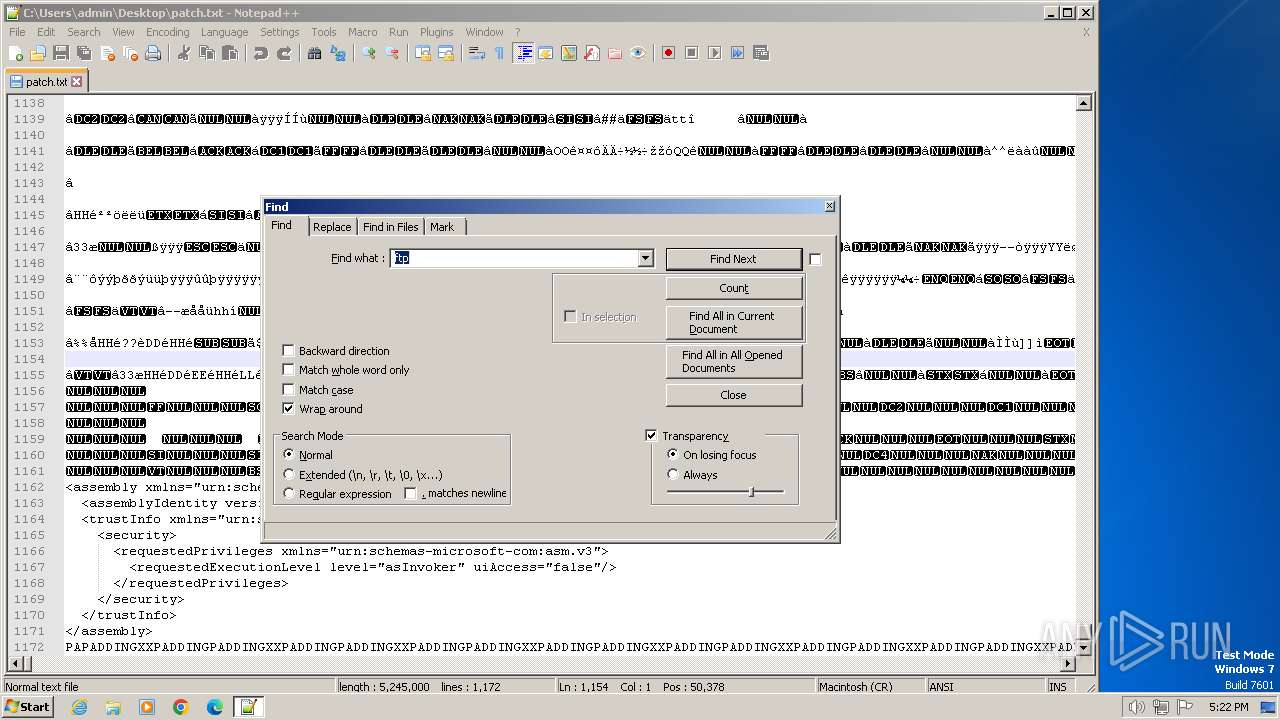Click the Find Next button
This screenshot has width=1280, height=720.
pyautogui.click(x=733, y=259)
